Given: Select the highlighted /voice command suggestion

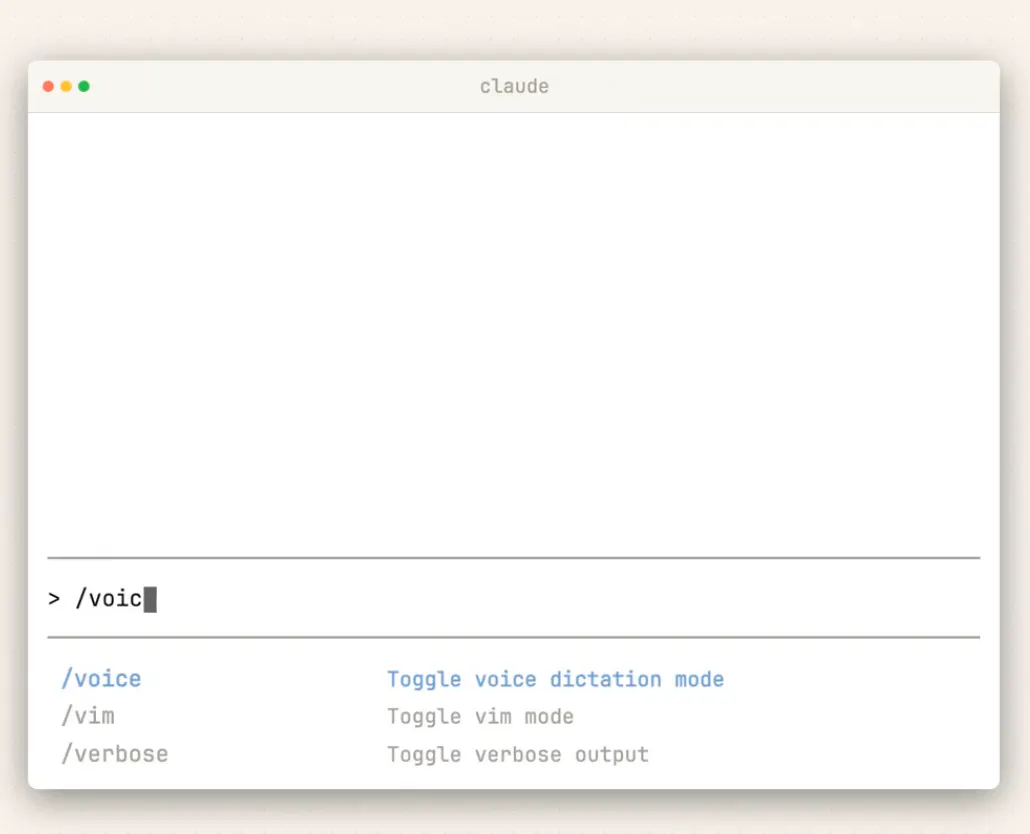Looking at the screenshot, I should pos(101,679).
